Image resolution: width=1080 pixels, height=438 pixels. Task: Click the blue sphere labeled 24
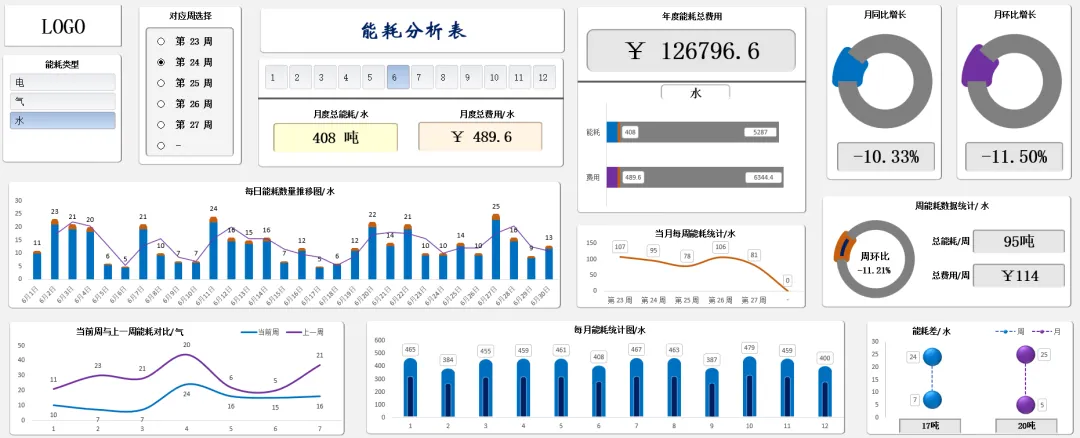(933, 357)
